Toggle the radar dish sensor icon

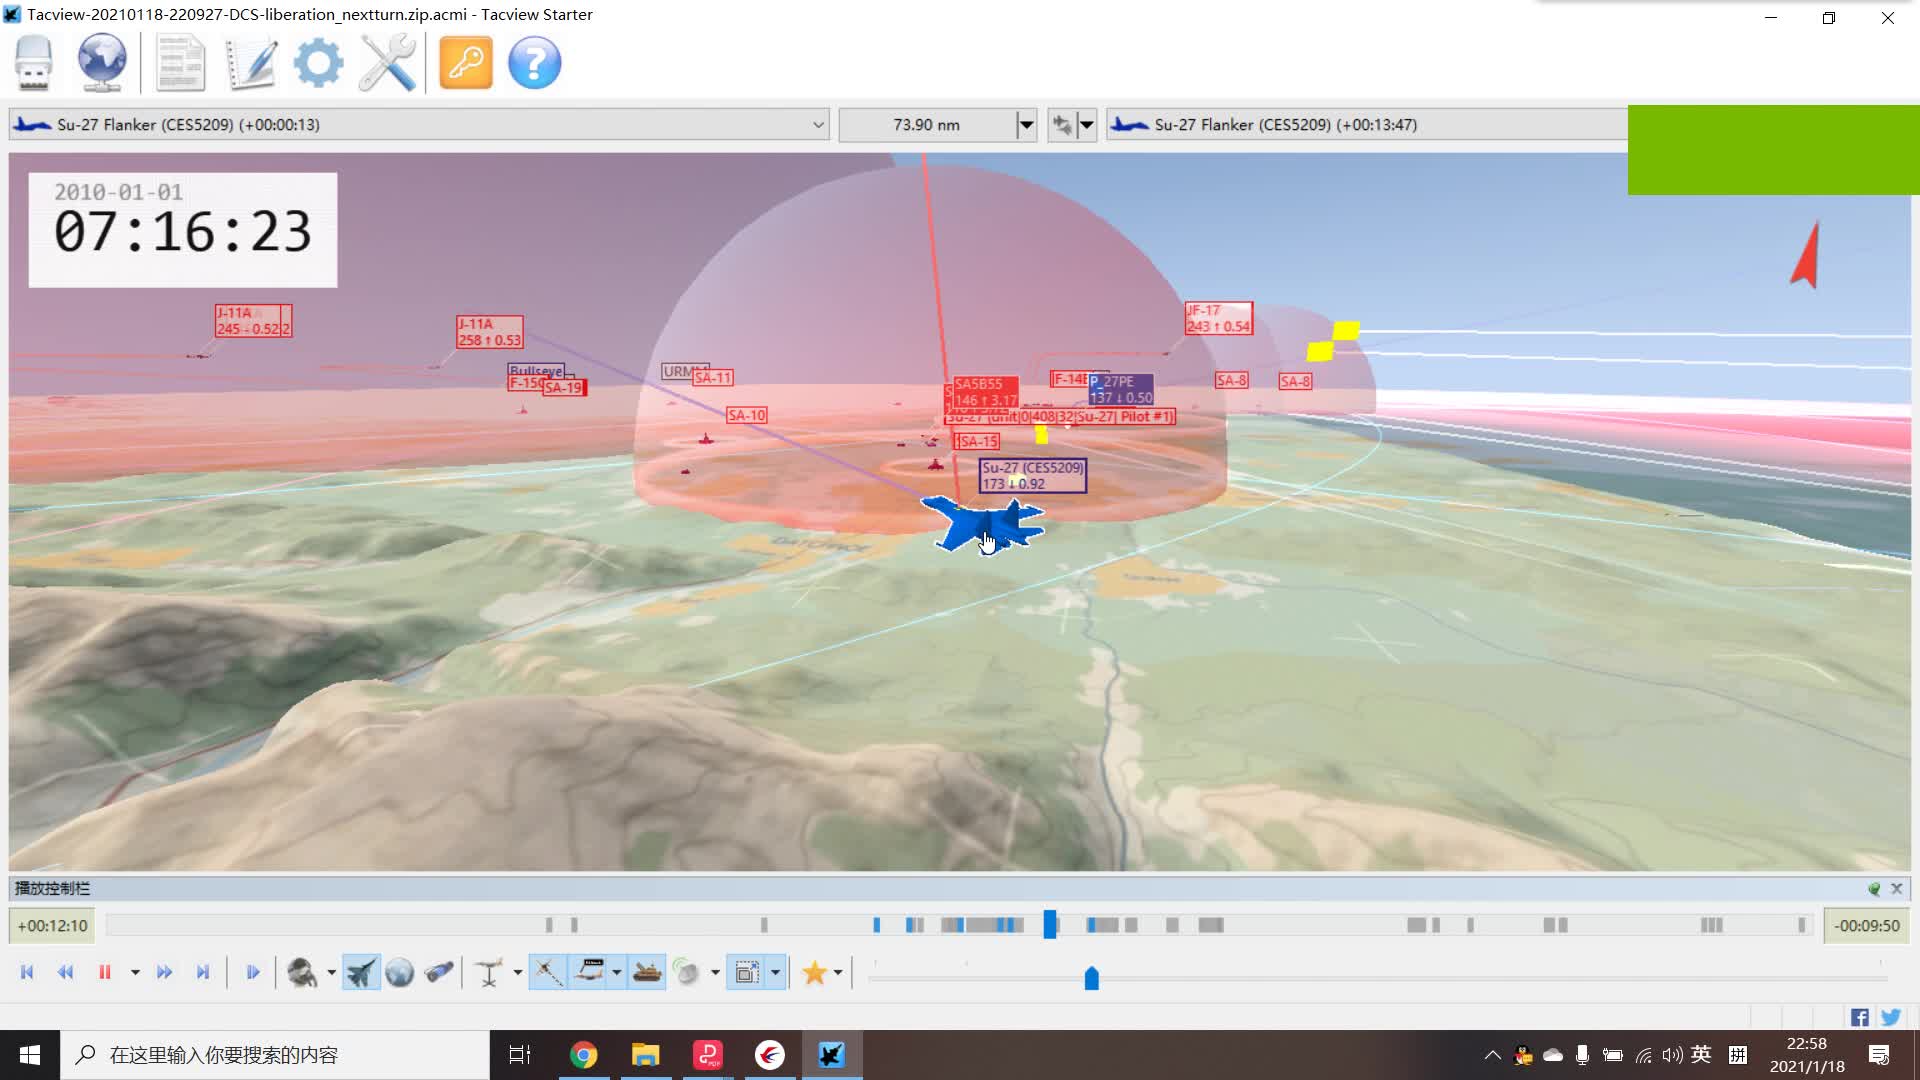coord(687,972)
